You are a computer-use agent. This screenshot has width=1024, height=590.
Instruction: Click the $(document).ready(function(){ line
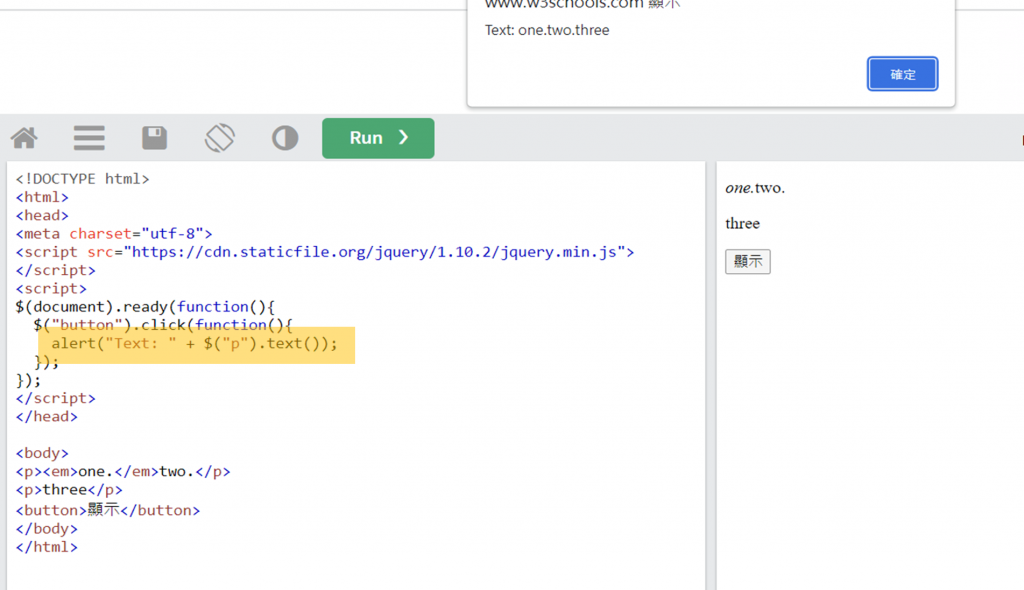(x=145, y=306)
